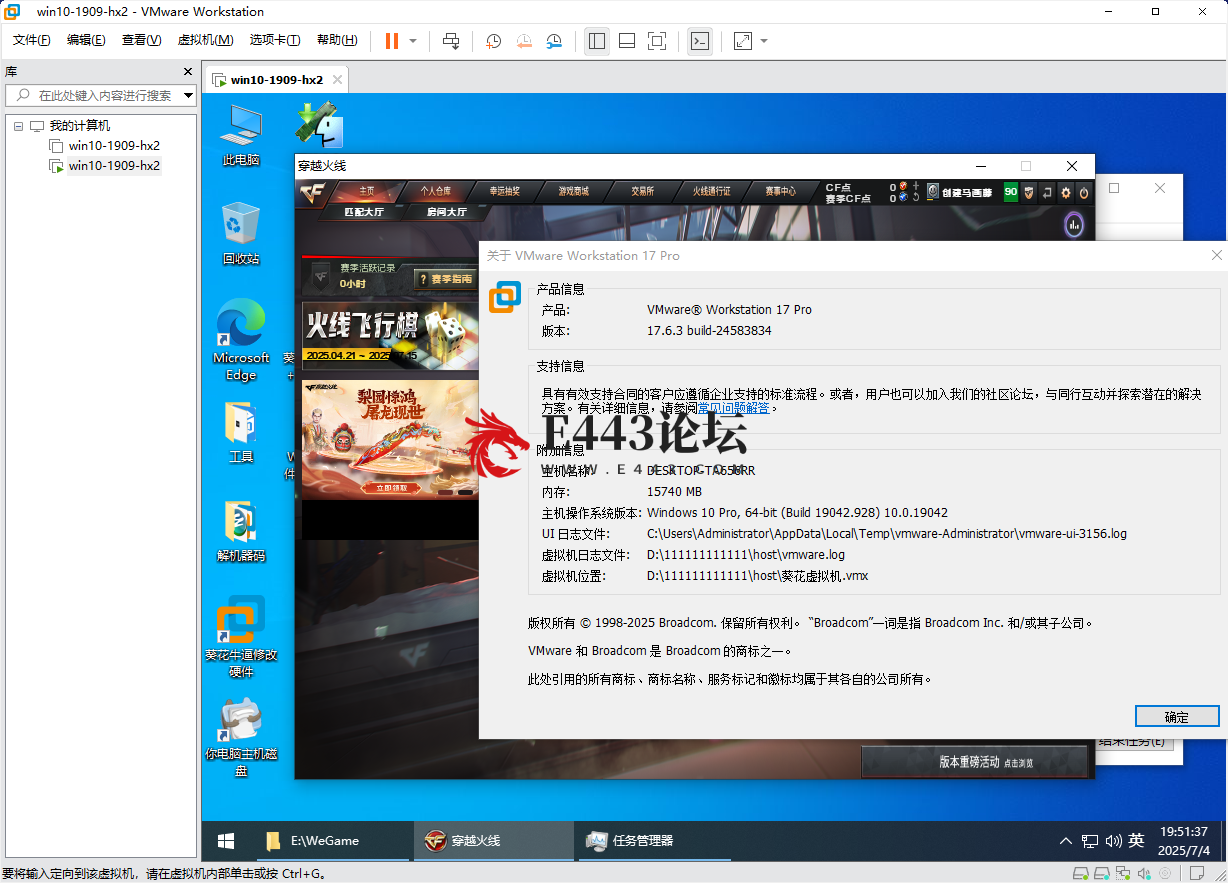Close the library panel with its X
The width and height of the screenshot is (1228, 883).
188,72
